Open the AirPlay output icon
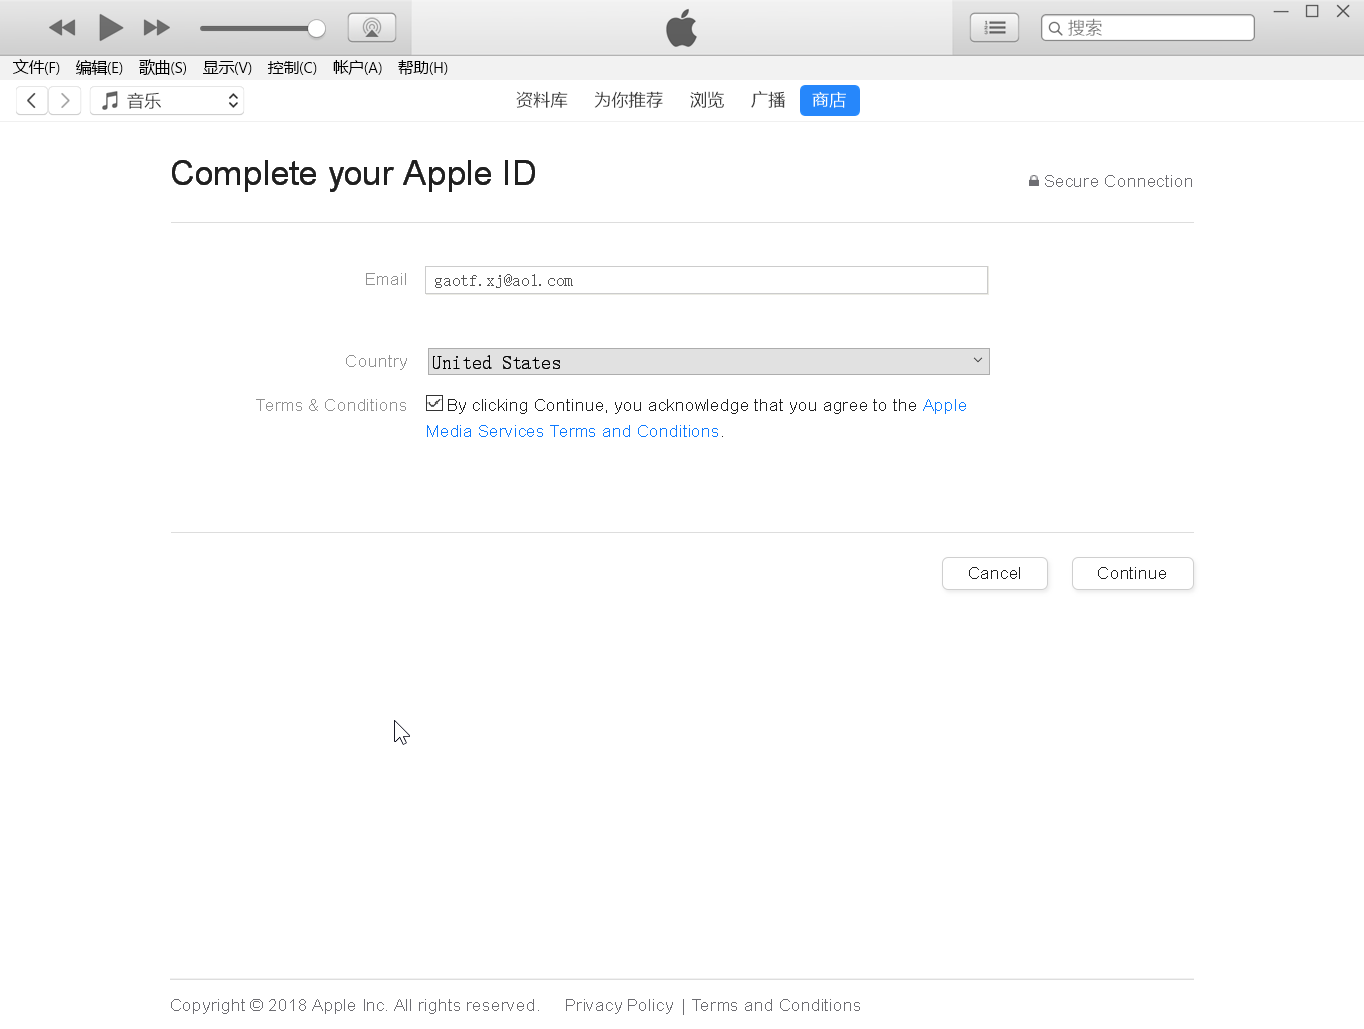 coord(372,28)
